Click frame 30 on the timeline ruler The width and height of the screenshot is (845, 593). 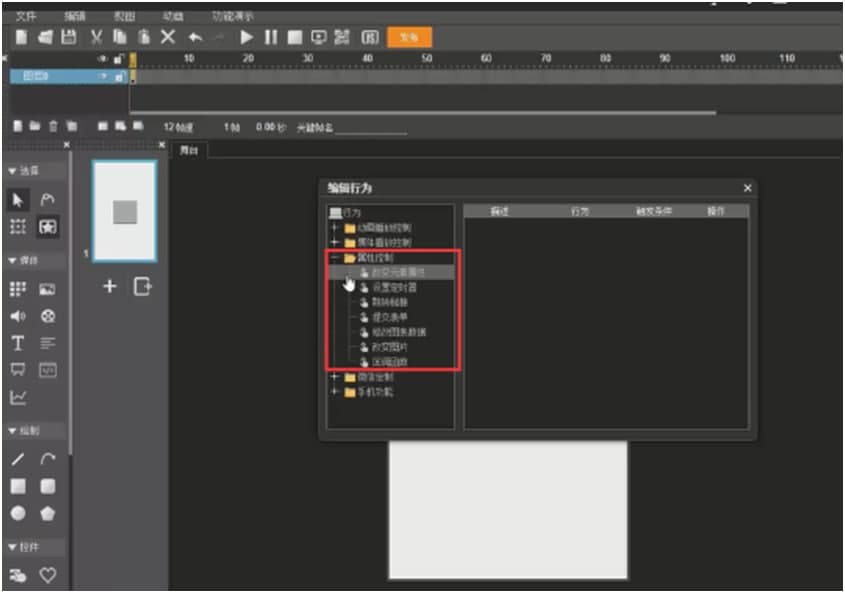pyautogui.click(x=307, y=60)
